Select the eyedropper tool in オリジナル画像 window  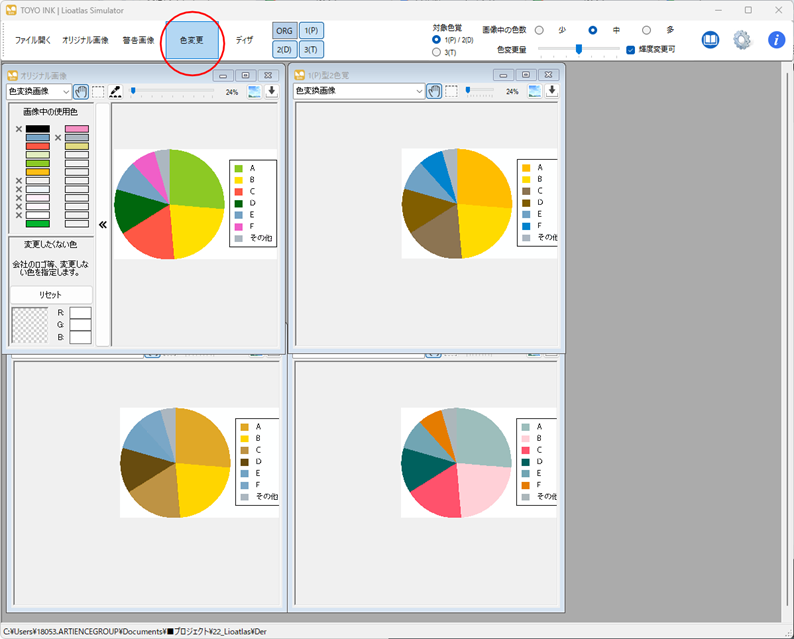click(x=115, y=91)
